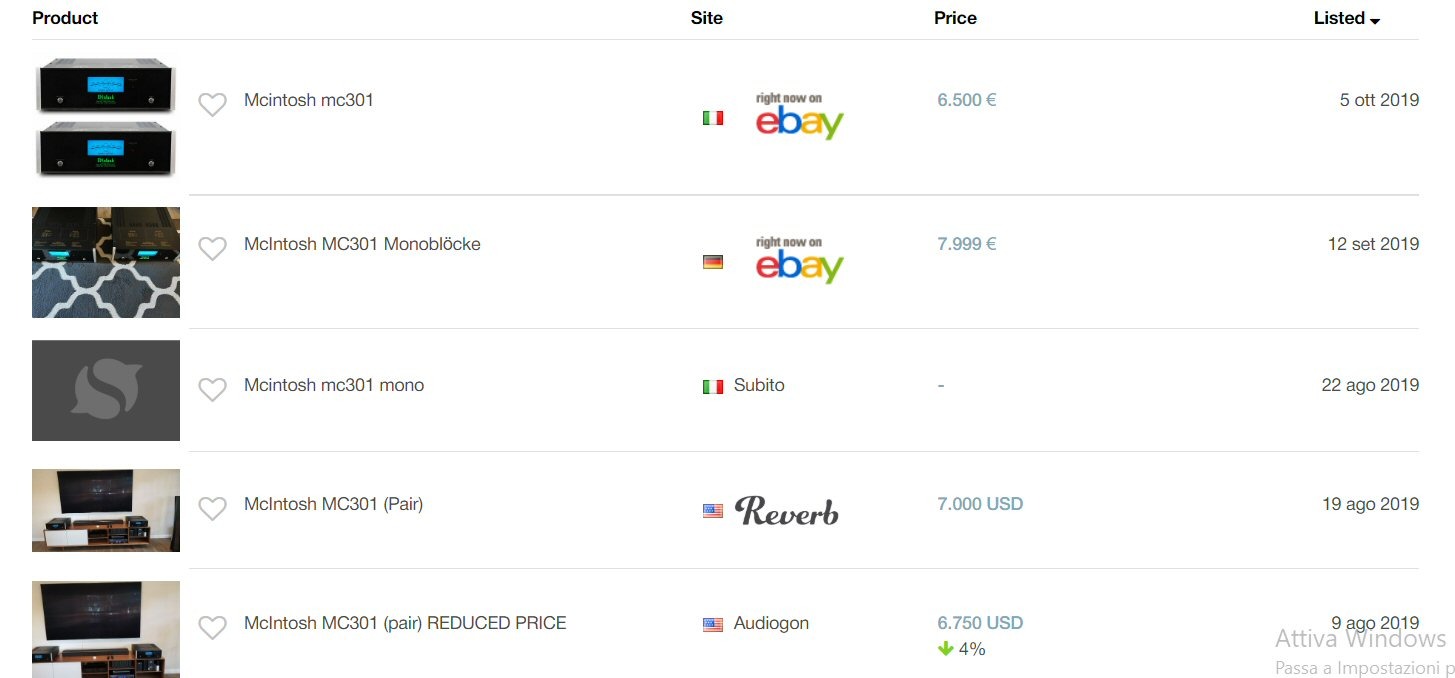
Task: Favorite the Mcintosh mc301 listing heart
Action: 212,104
